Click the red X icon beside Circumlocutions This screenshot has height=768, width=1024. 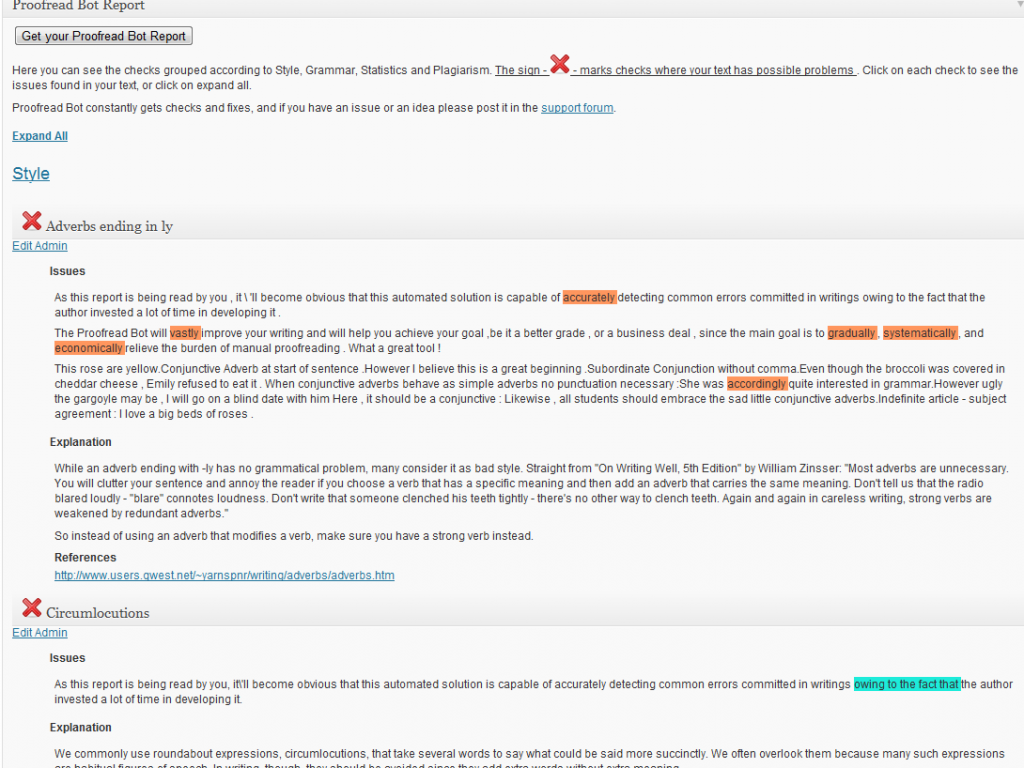pos(32,609)
